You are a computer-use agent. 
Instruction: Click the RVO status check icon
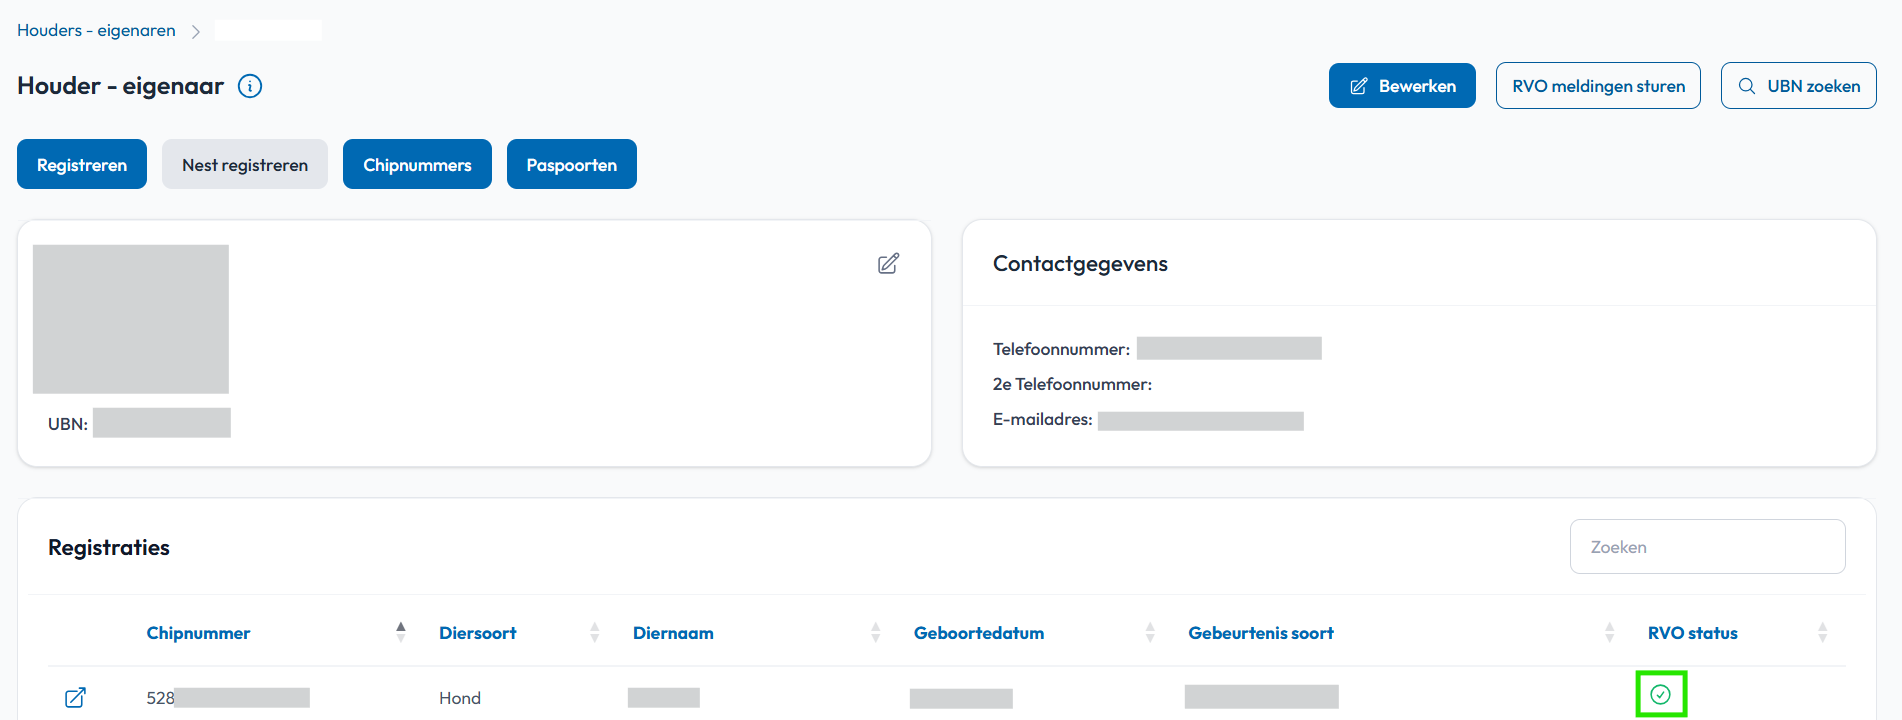(x=1660, y=694)
